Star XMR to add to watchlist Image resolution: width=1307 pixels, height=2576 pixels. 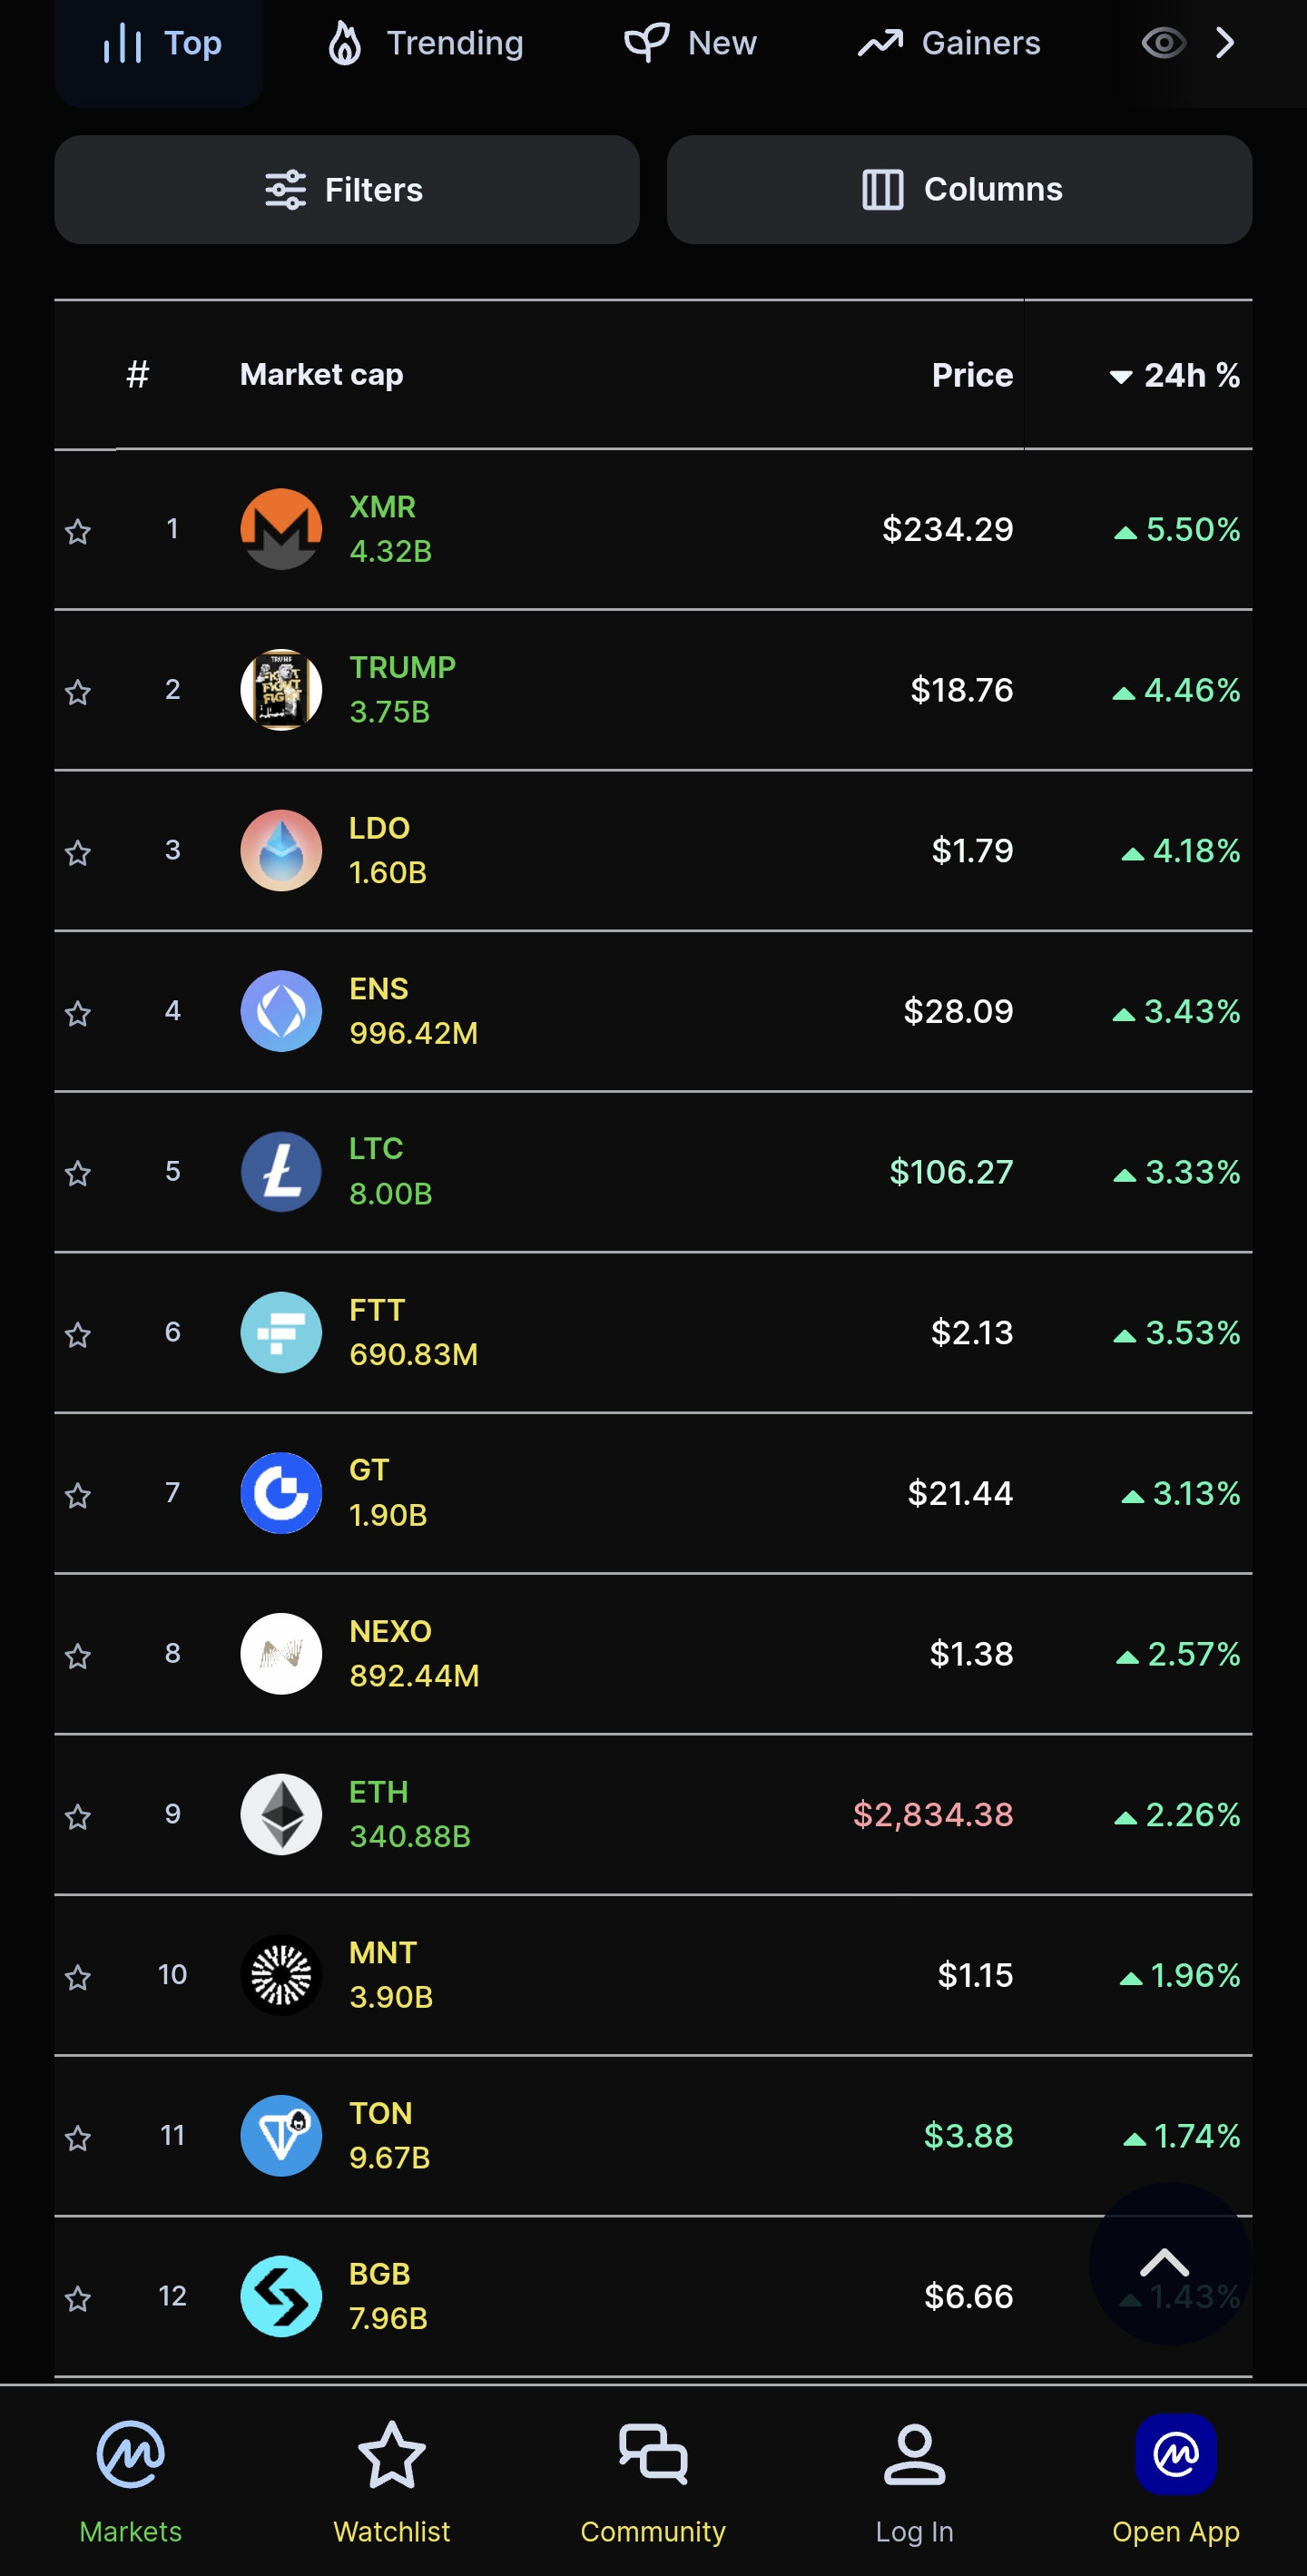coord(78,531)
